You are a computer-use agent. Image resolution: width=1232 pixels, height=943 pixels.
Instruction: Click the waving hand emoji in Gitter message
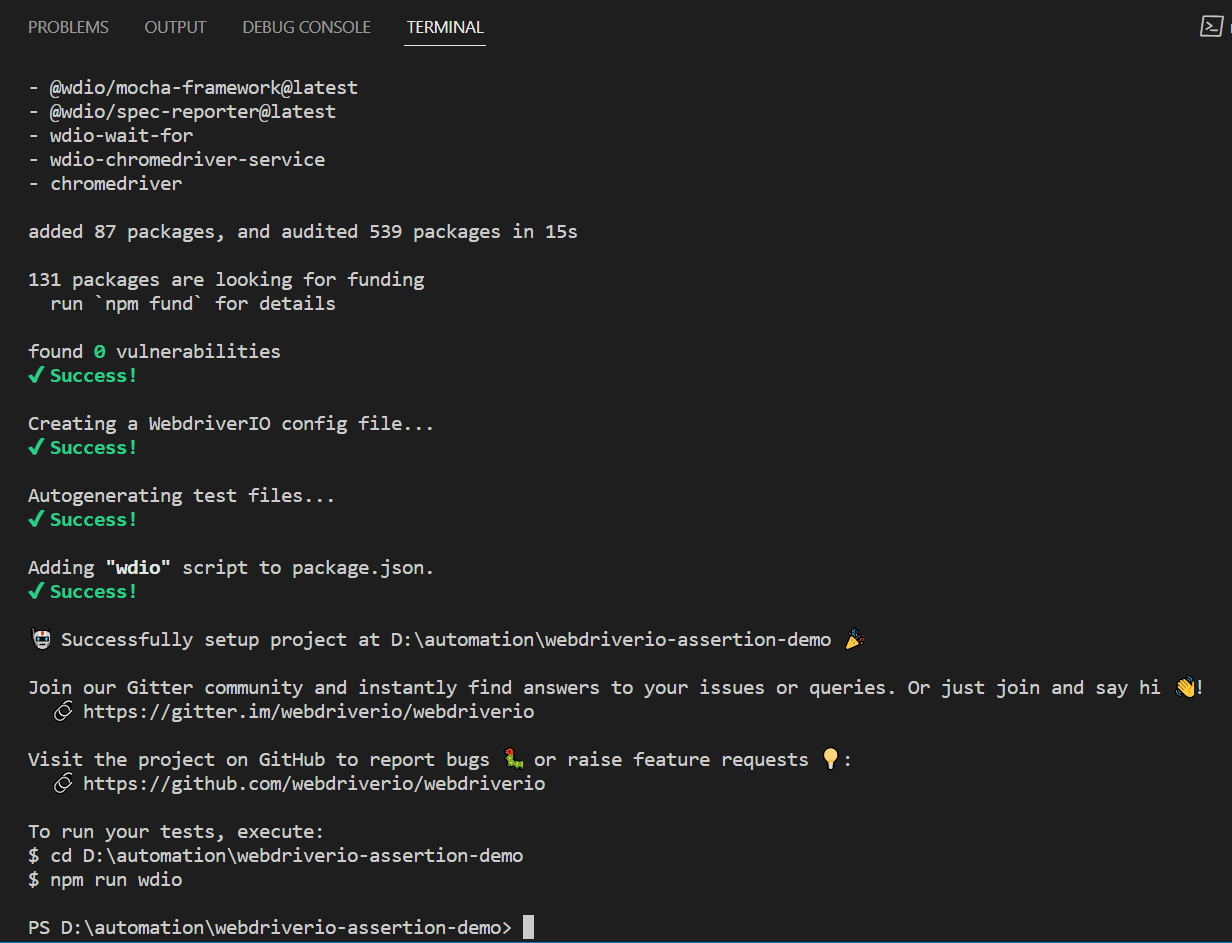pos(1184,686)
